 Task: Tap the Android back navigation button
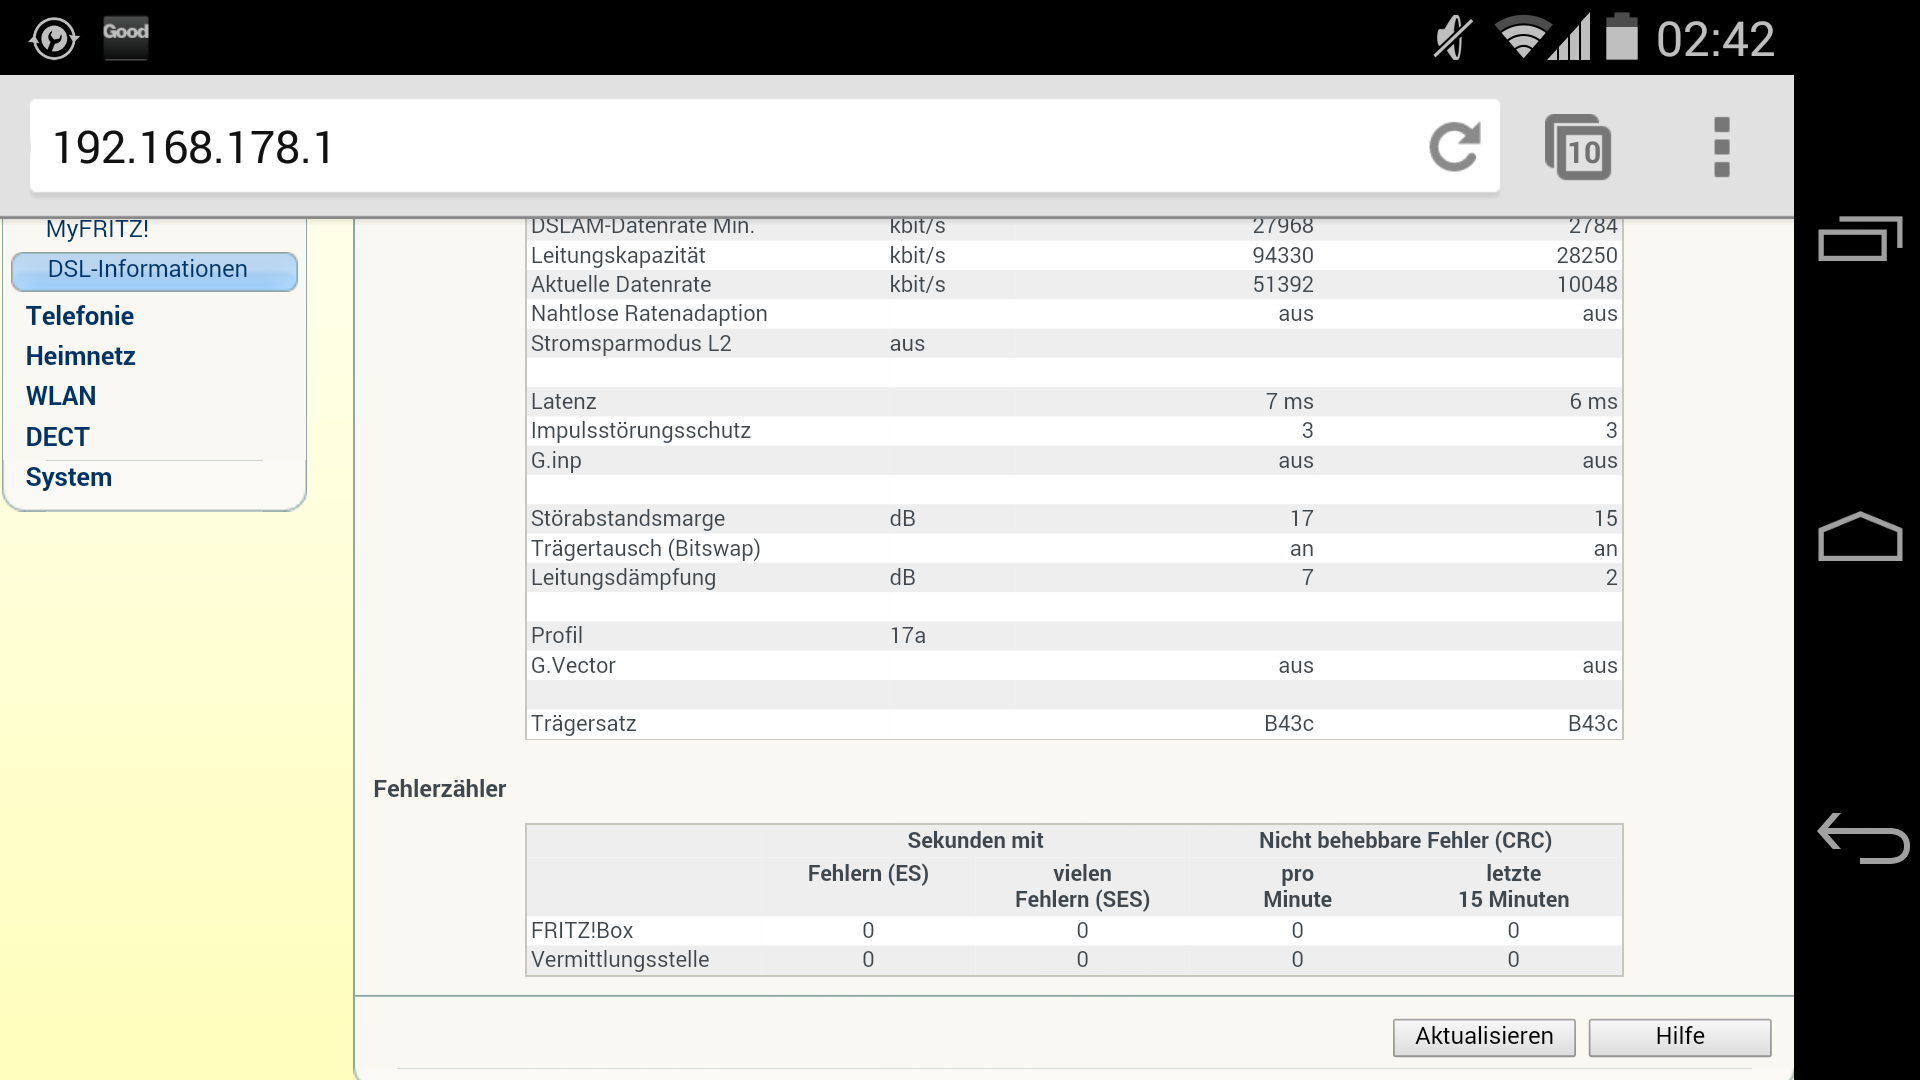coord(1861,838)
